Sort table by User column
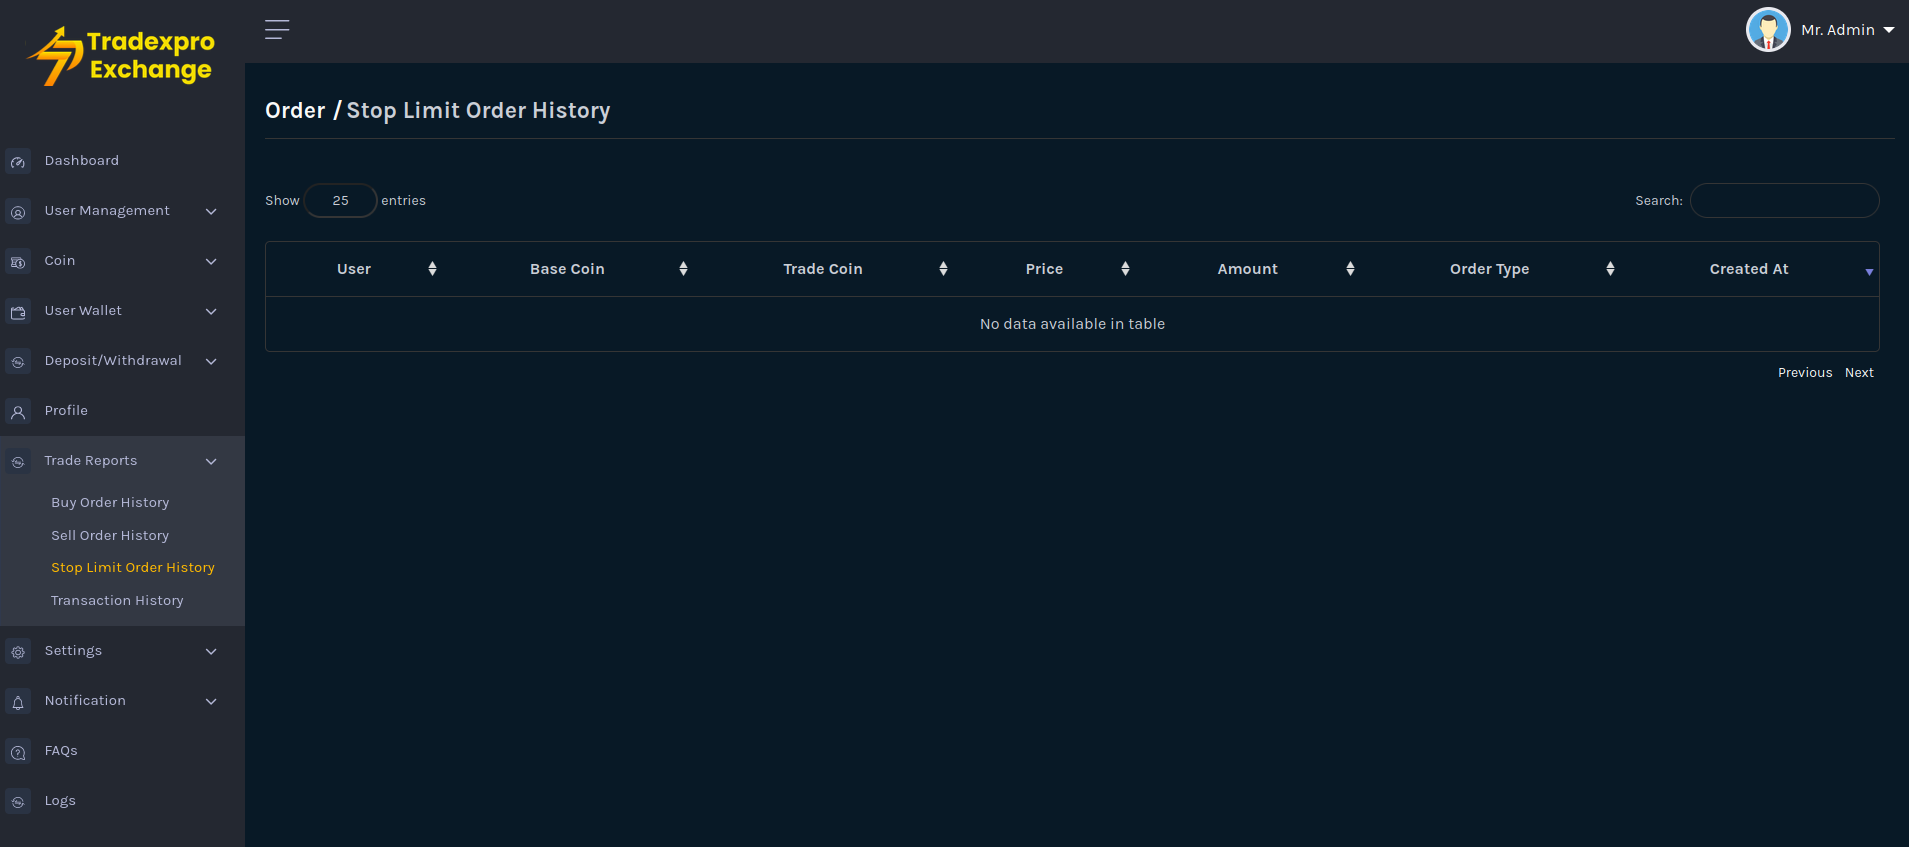This screenshot has width=1909, height=847. (354, 269)
